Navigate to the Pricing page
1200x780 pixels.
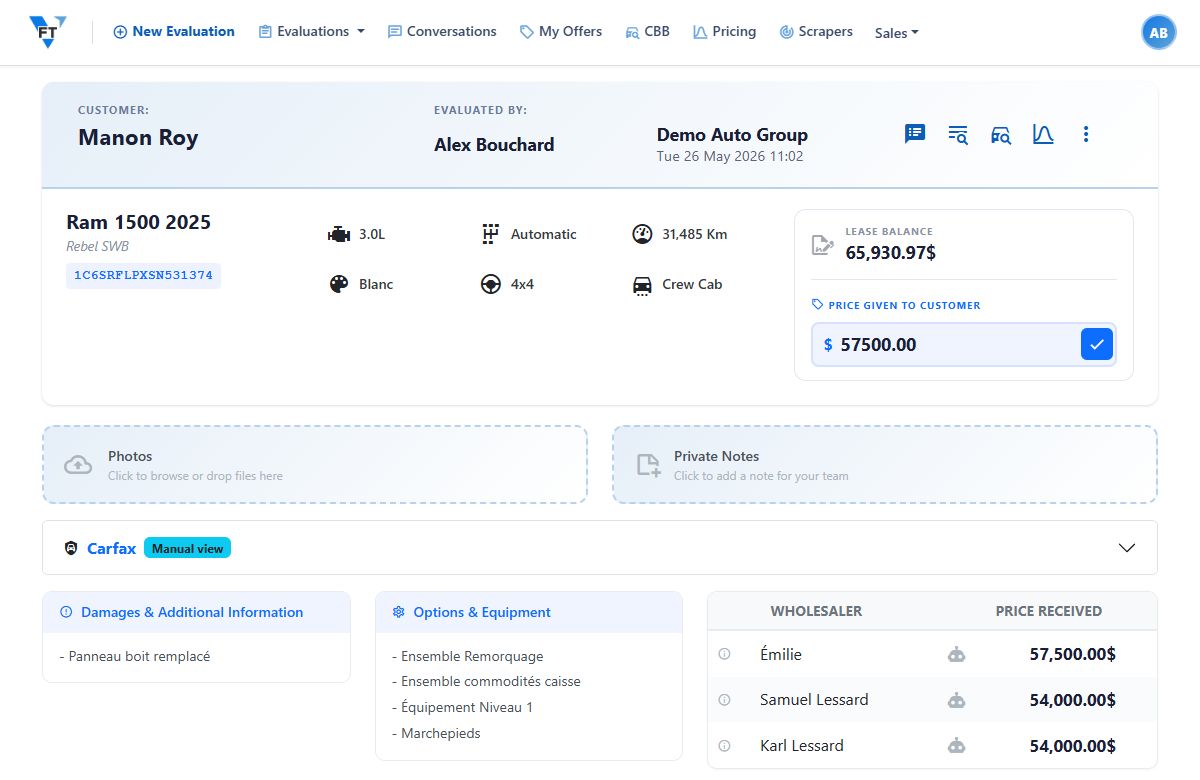tap(724, 32)
